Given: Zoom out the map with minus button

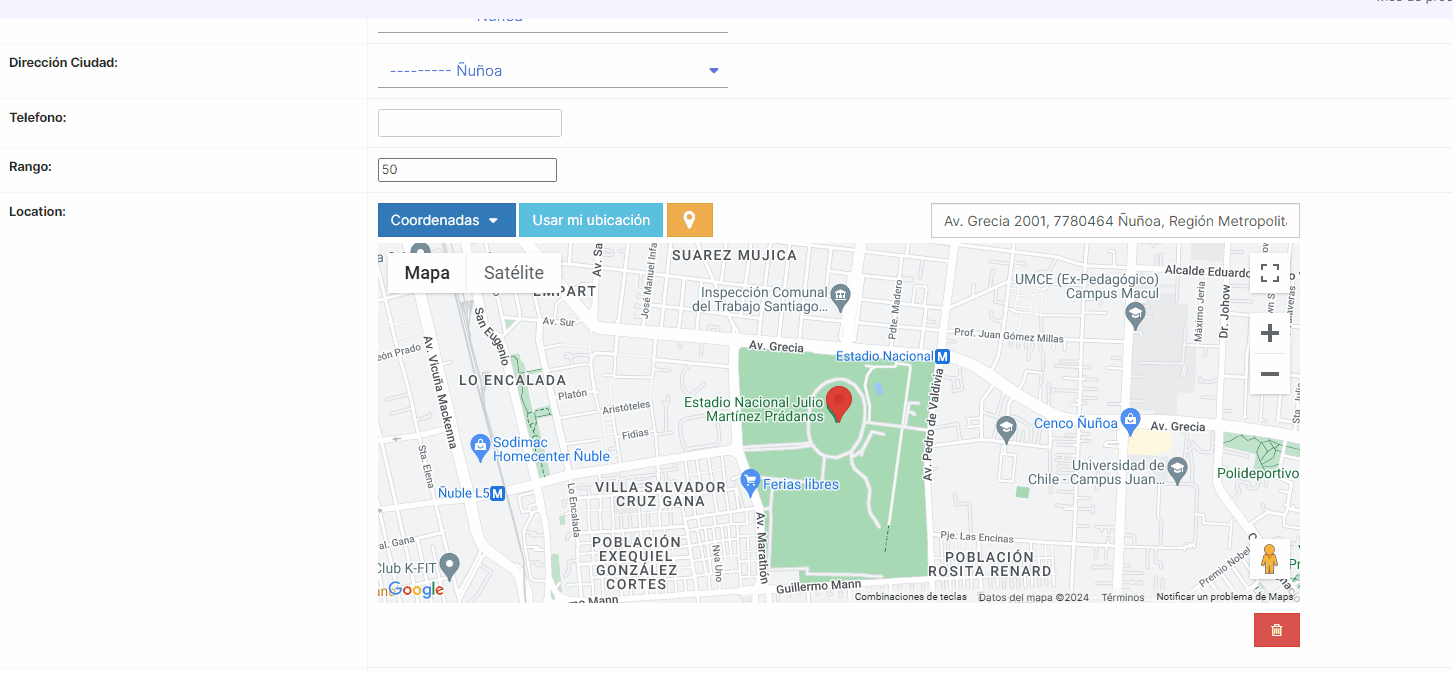Looking at the screenshot, I should point(1270,374).
